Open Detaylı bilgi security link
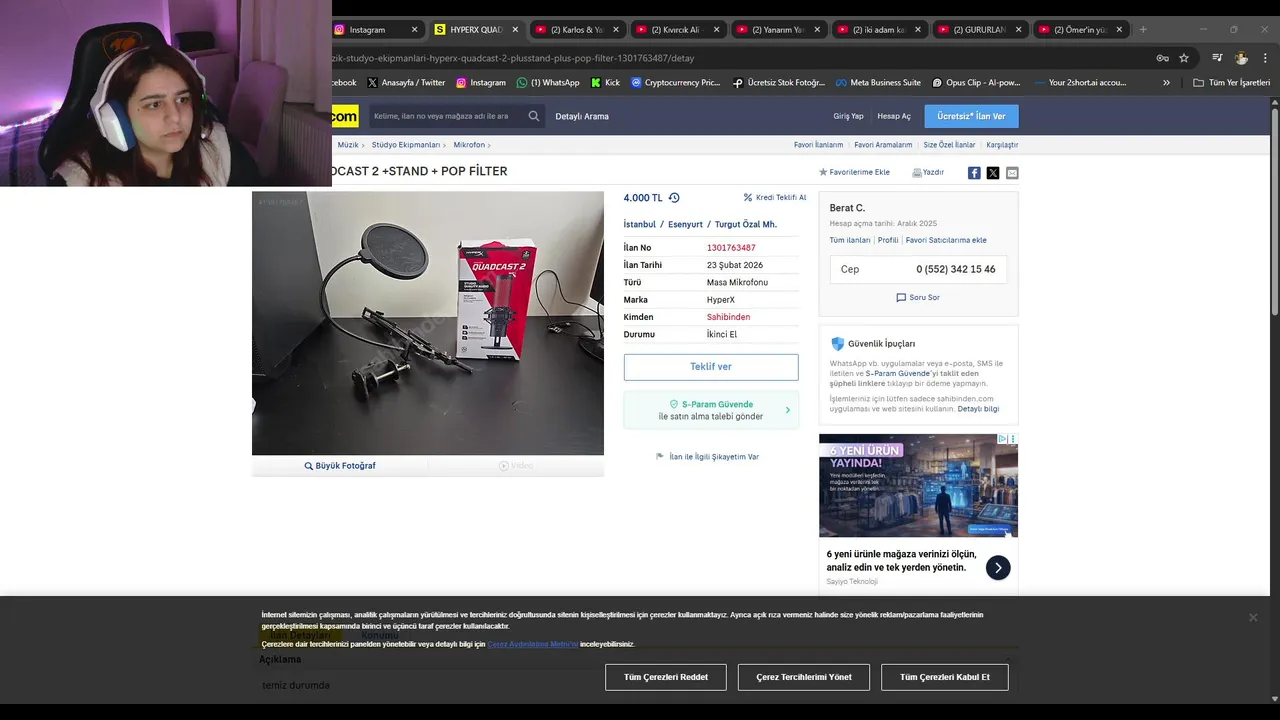1280x720 pixels. (x=978, y=409)
